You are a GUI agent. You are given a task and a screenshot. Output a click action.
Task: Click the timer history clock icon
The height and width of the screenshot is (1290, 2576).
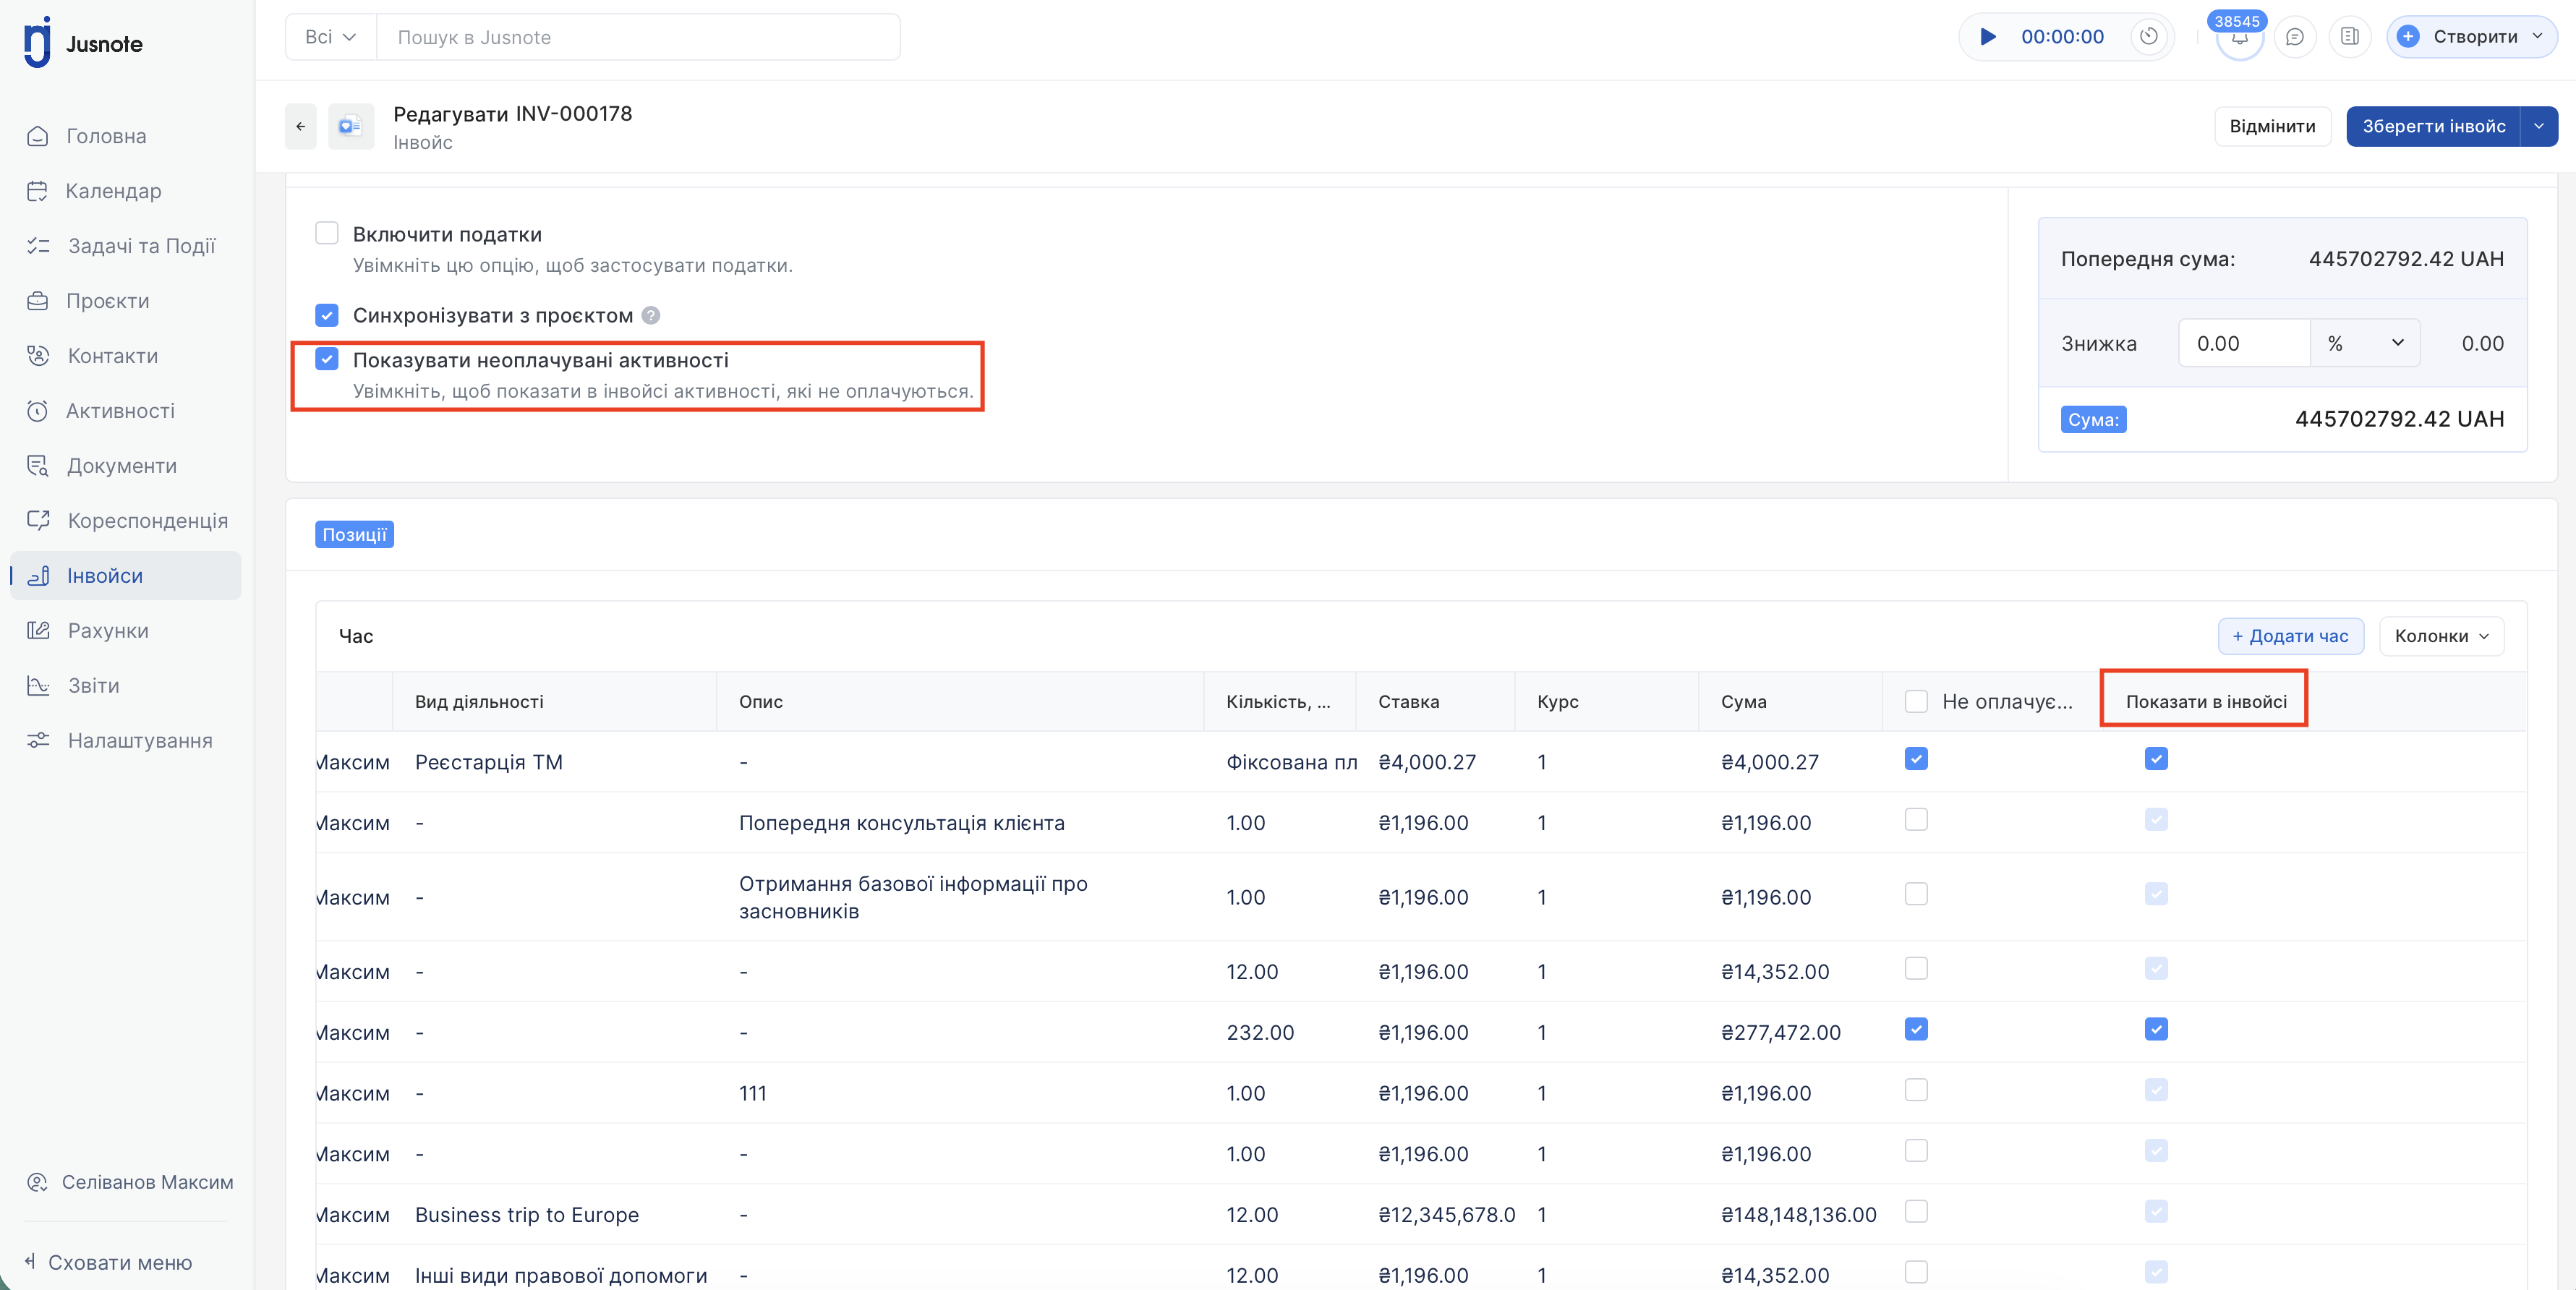point(2148,37)
